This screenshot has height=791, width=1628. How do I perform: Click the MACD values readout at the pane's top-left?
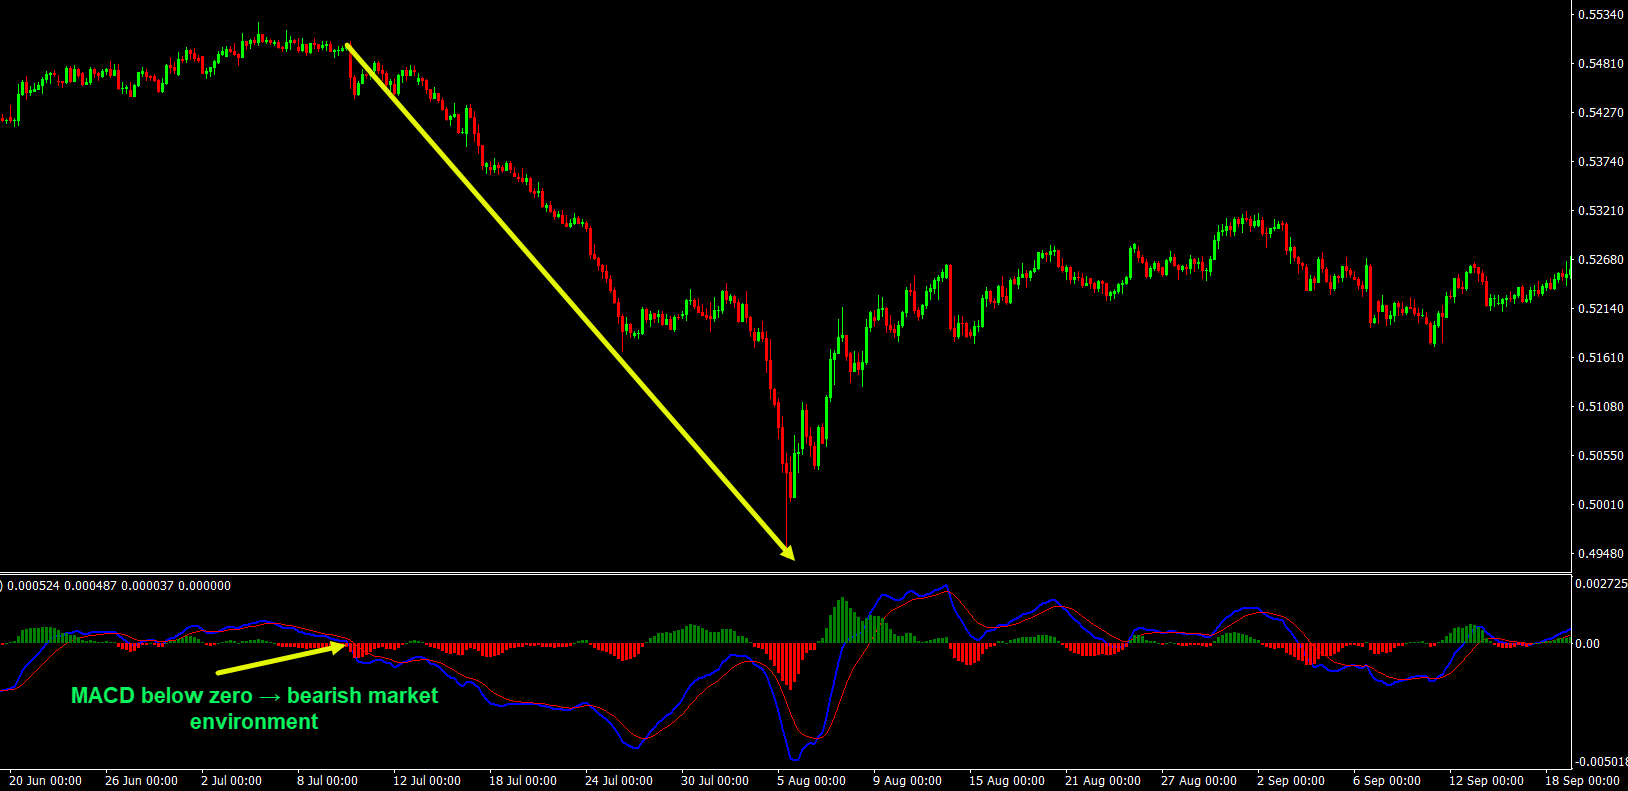pyautogui.click(x=118, y=586)
